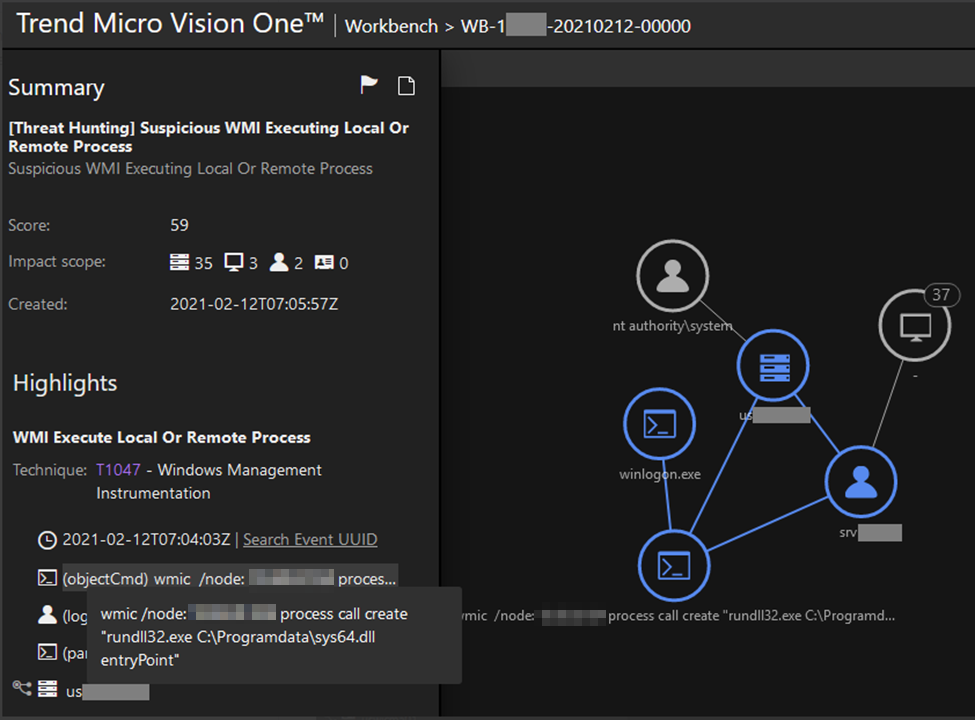This screenshot has width=975, height=720.
Task: Click the 37 count badge on desktop node
Action: [940, 294]
